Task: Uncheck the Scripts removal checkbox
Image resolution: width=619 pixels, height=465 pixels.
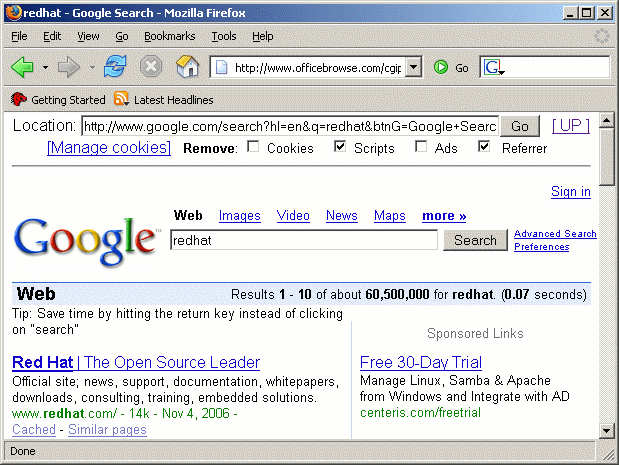Action: pyautogui.click(x=340, y=148)
